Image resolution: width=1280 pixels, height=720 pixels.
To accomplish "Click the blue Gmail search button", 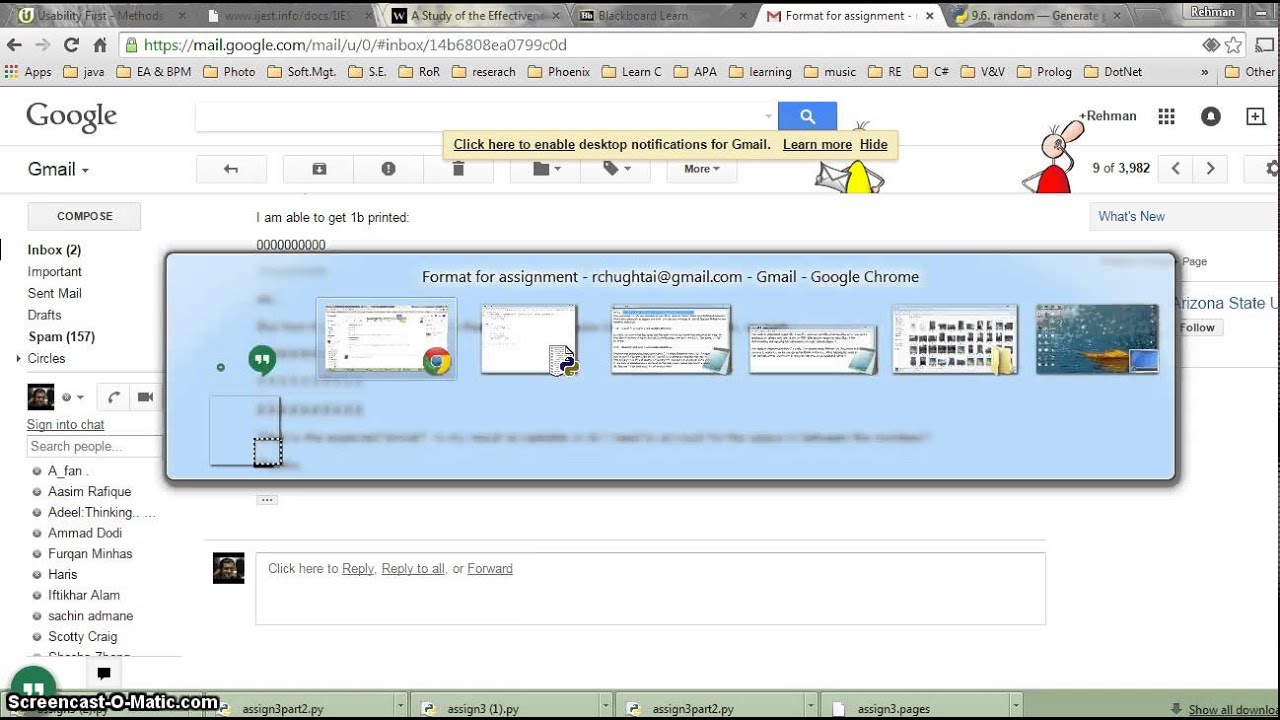I will 807,116.
